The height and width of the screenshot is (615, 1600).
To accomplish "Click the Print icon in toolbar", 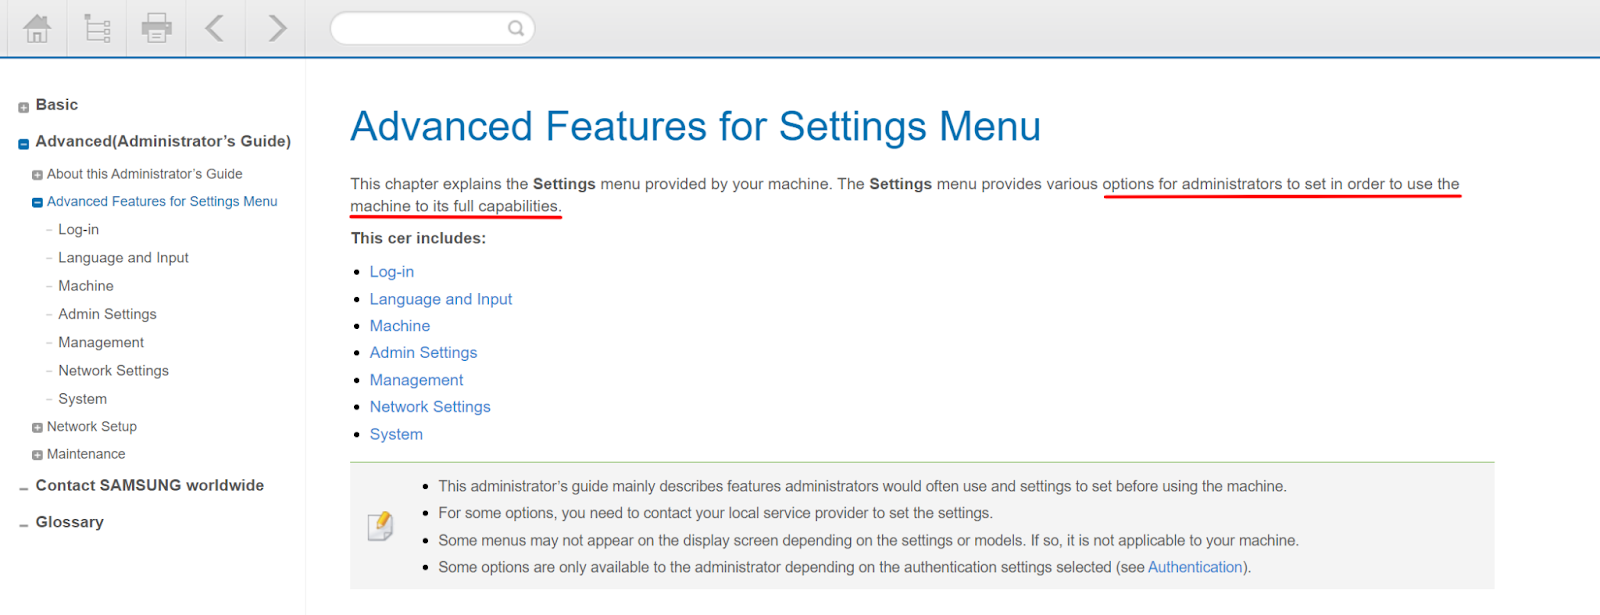I will coord(156,28).
